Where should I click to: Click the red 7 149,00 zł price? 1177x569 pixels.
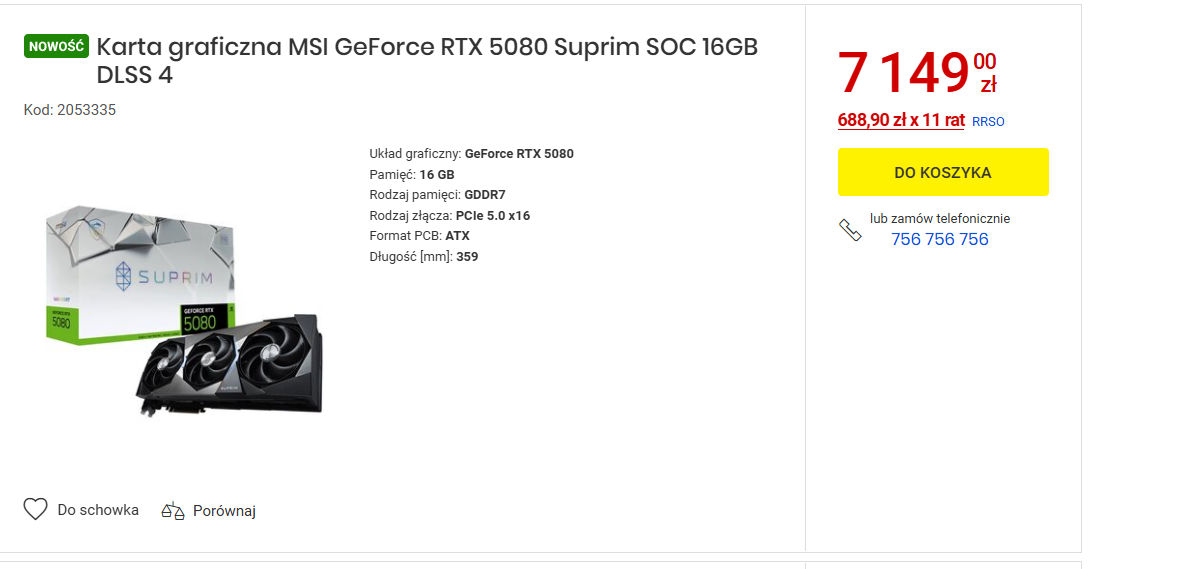point(915,73)
